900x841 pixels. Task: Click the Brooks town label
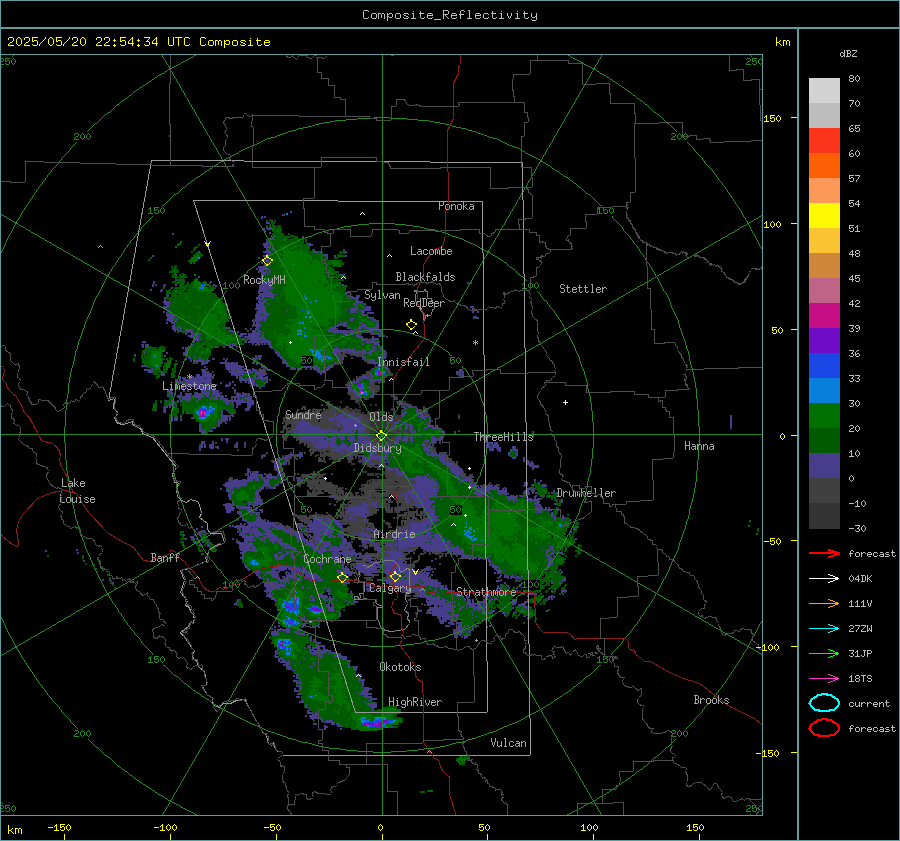pyautogui.click(x=711, y=700)
